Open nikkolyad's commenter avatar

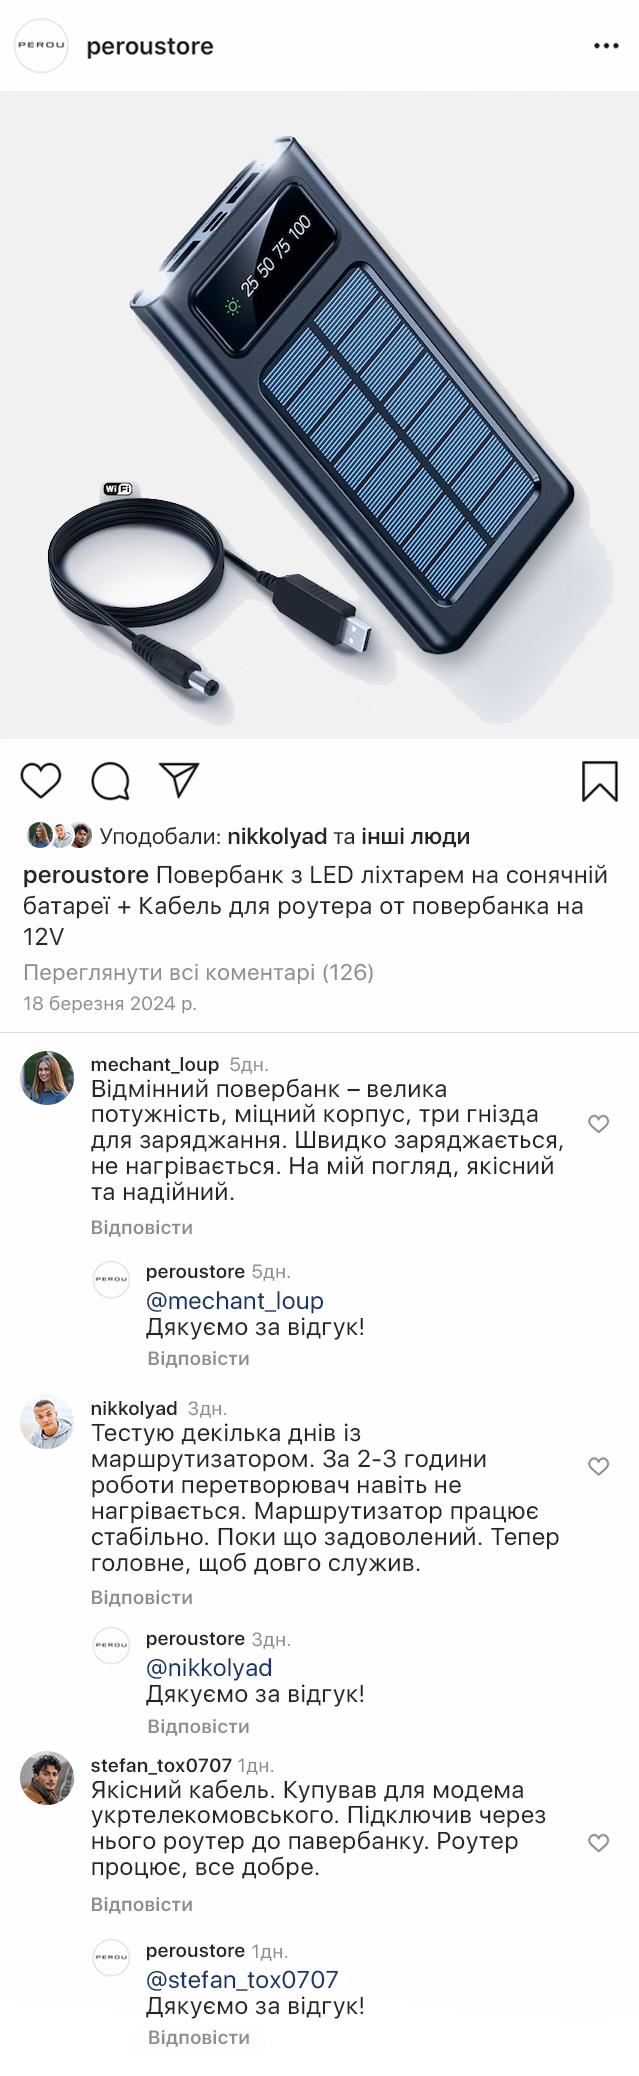click(47, 1422)
